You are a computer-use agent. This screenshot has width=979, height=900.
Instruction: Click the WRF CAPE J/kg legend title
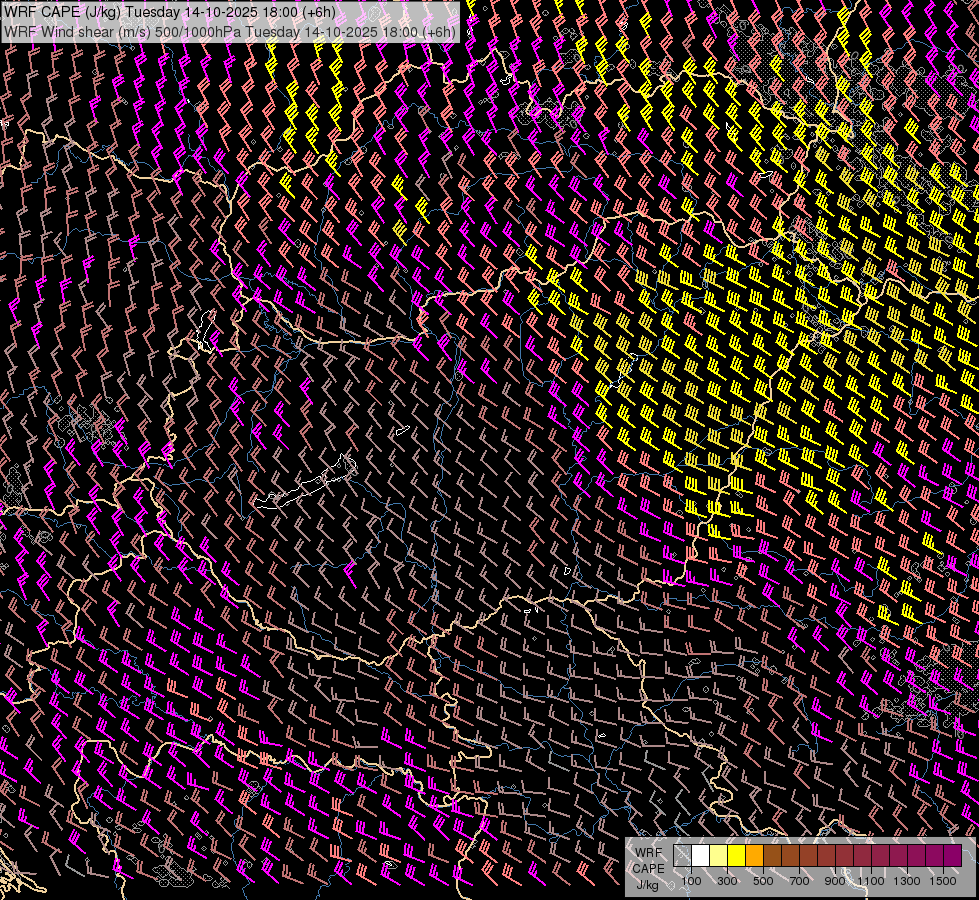click(x=648, y=867)
